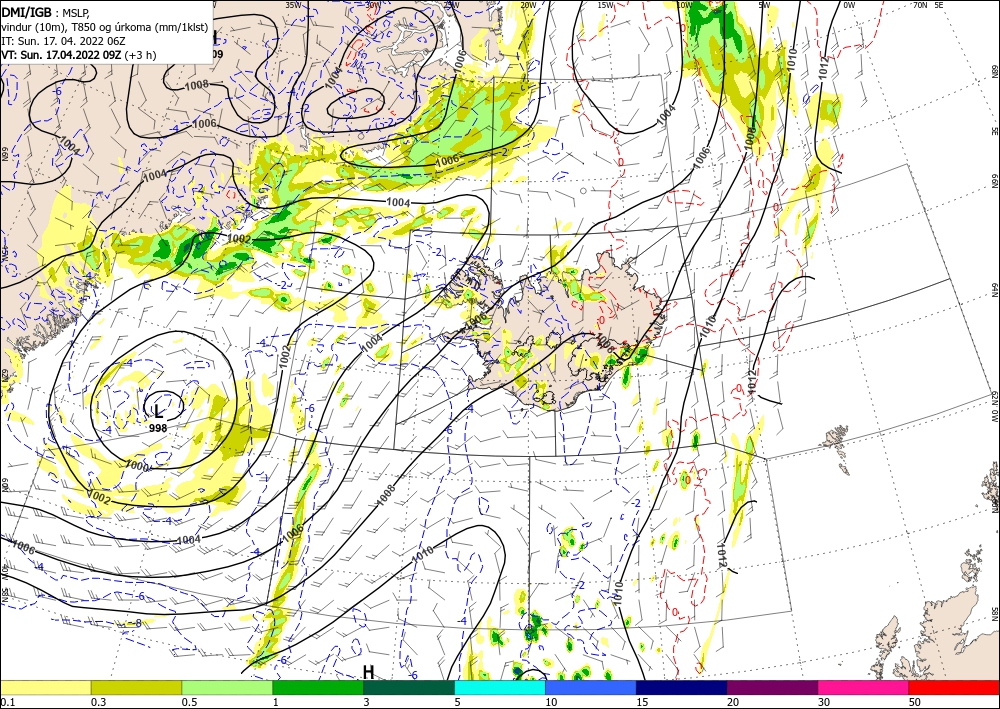Pick the blue 10 mm legend swatch
The image size is (1000, 709).
point(591,687)
